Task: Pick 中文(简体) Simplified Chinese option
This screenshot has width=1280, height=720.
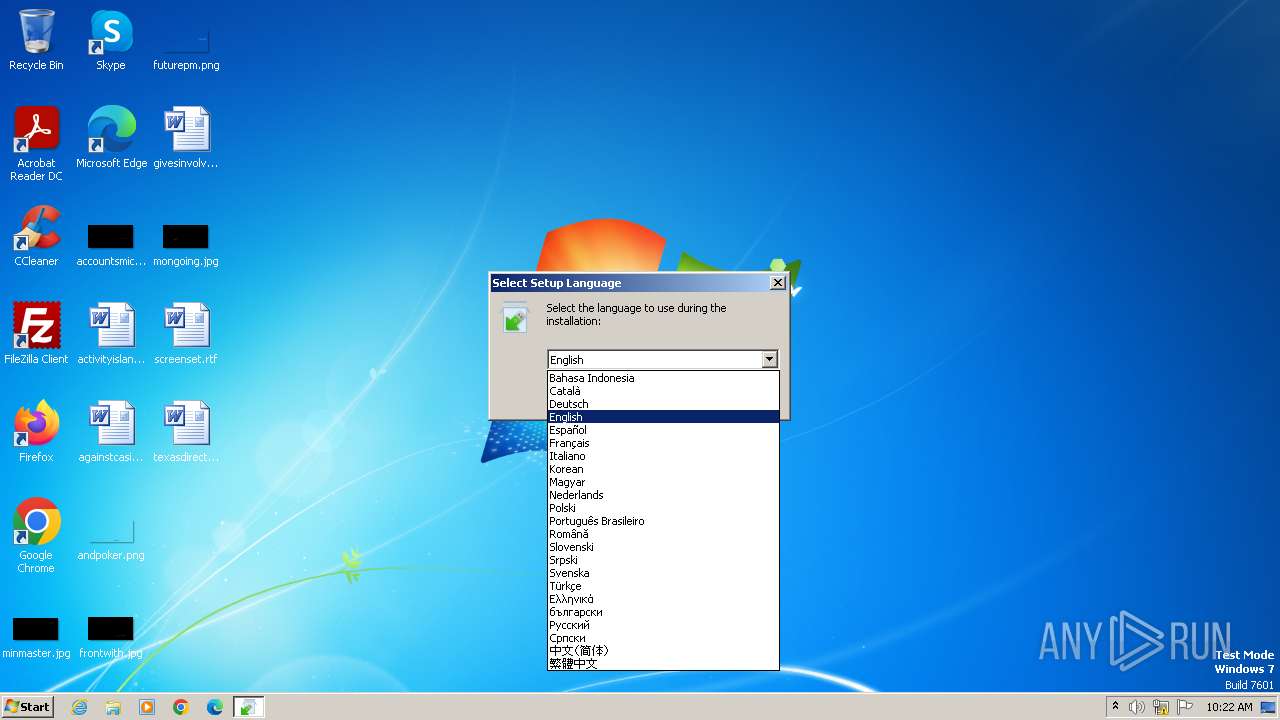Action: coord(663,651)
